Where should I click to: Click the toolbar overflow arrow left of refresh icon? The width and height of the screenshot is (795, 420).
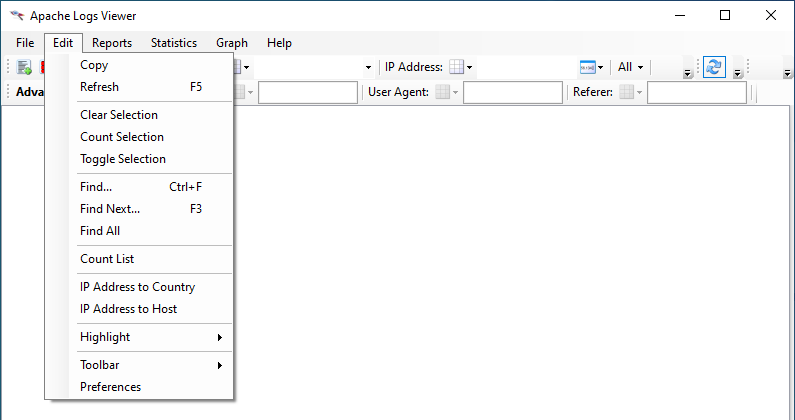tap(687, 72)
